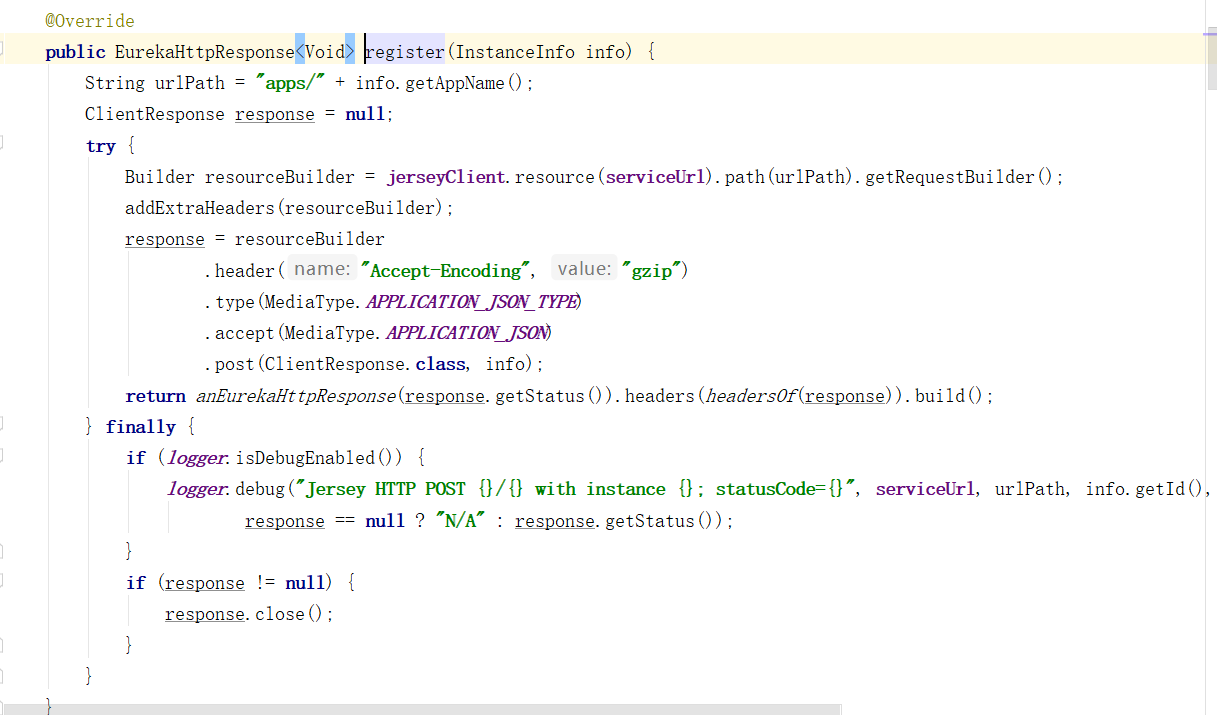Click the @Override annotation

pyautogui.click(x=90, y=21)
